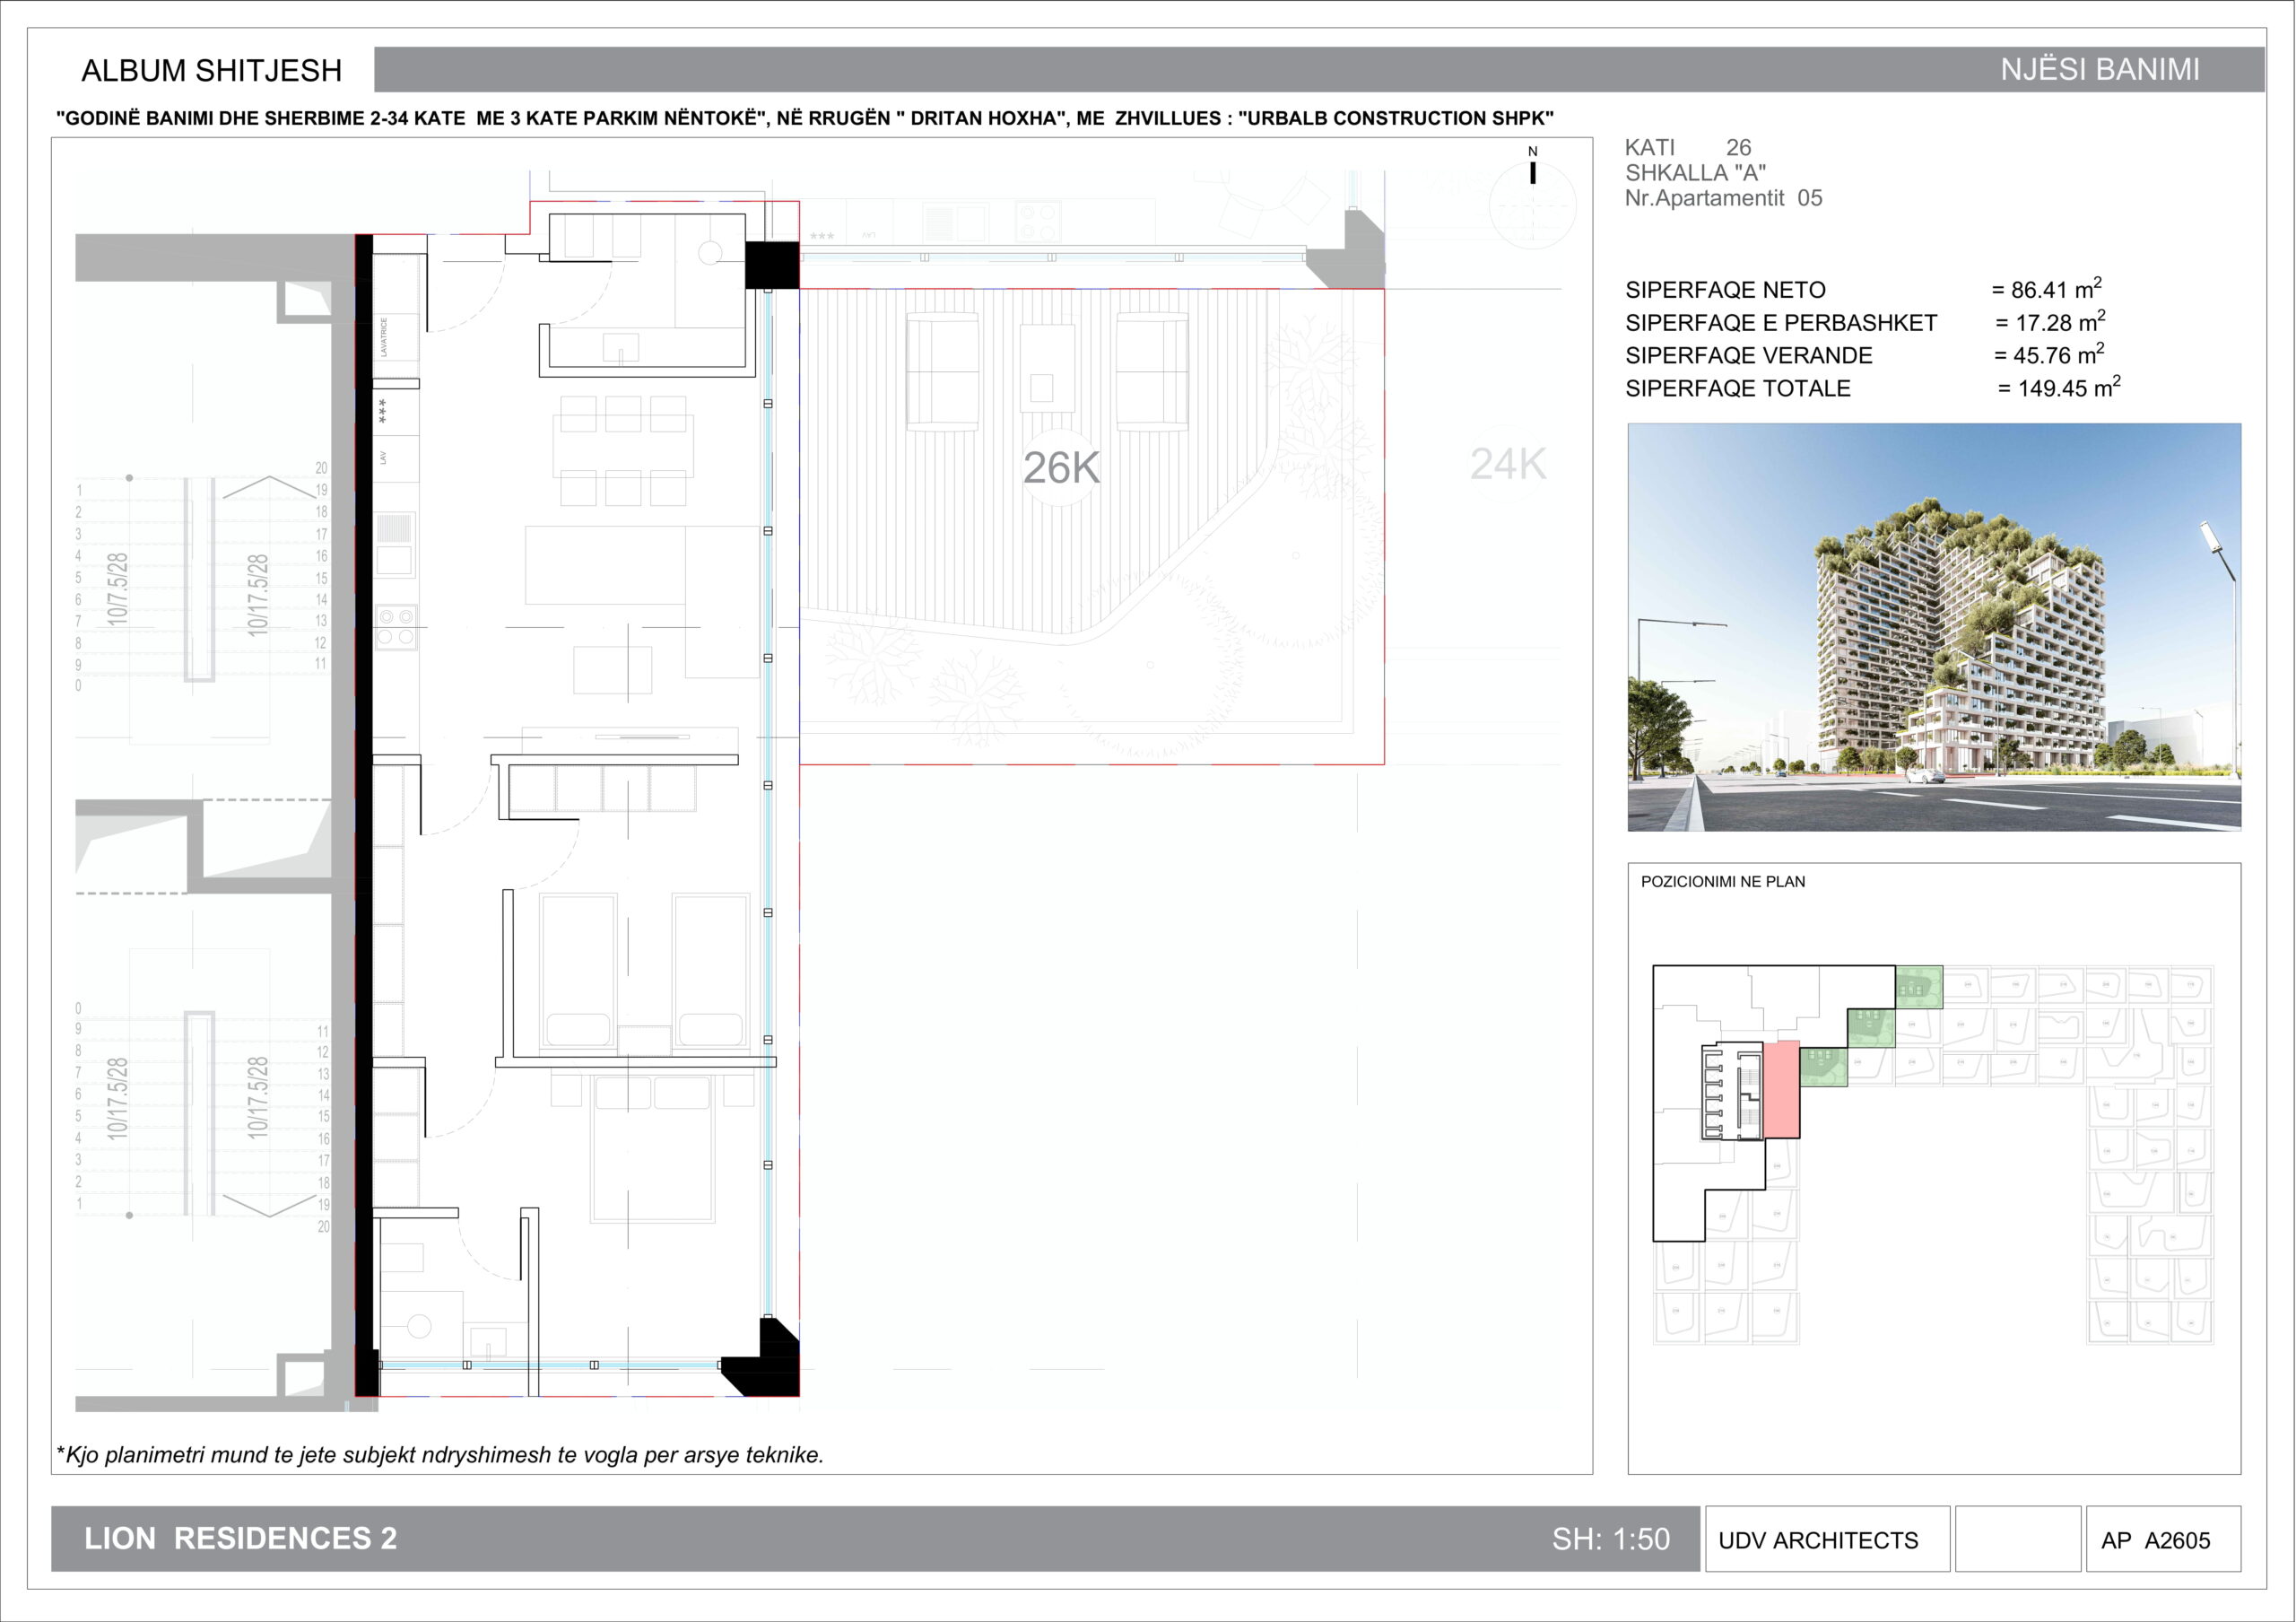Screen dimensions: 2296x1622
Task: Click the 26K terrace level label
Action: [1061, 468]
